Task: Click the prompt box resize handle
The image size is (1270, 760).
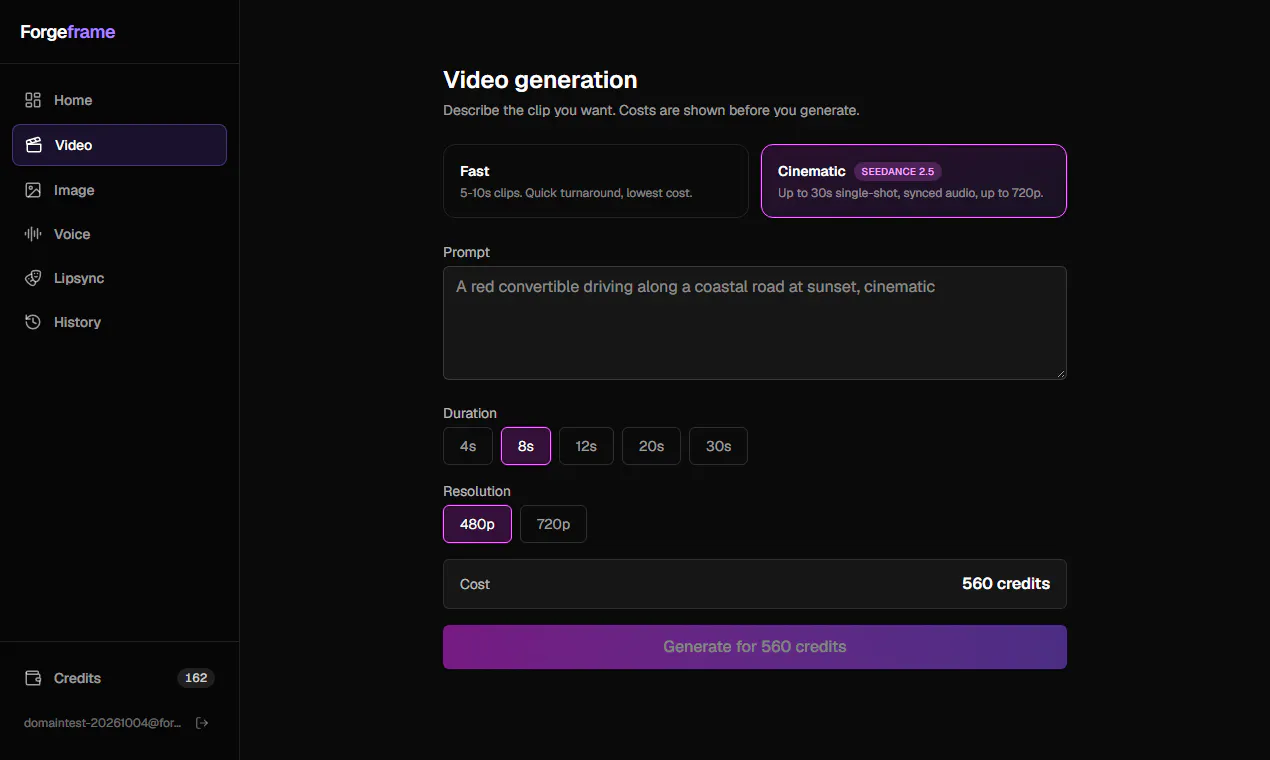Action: coord(1060,373)
